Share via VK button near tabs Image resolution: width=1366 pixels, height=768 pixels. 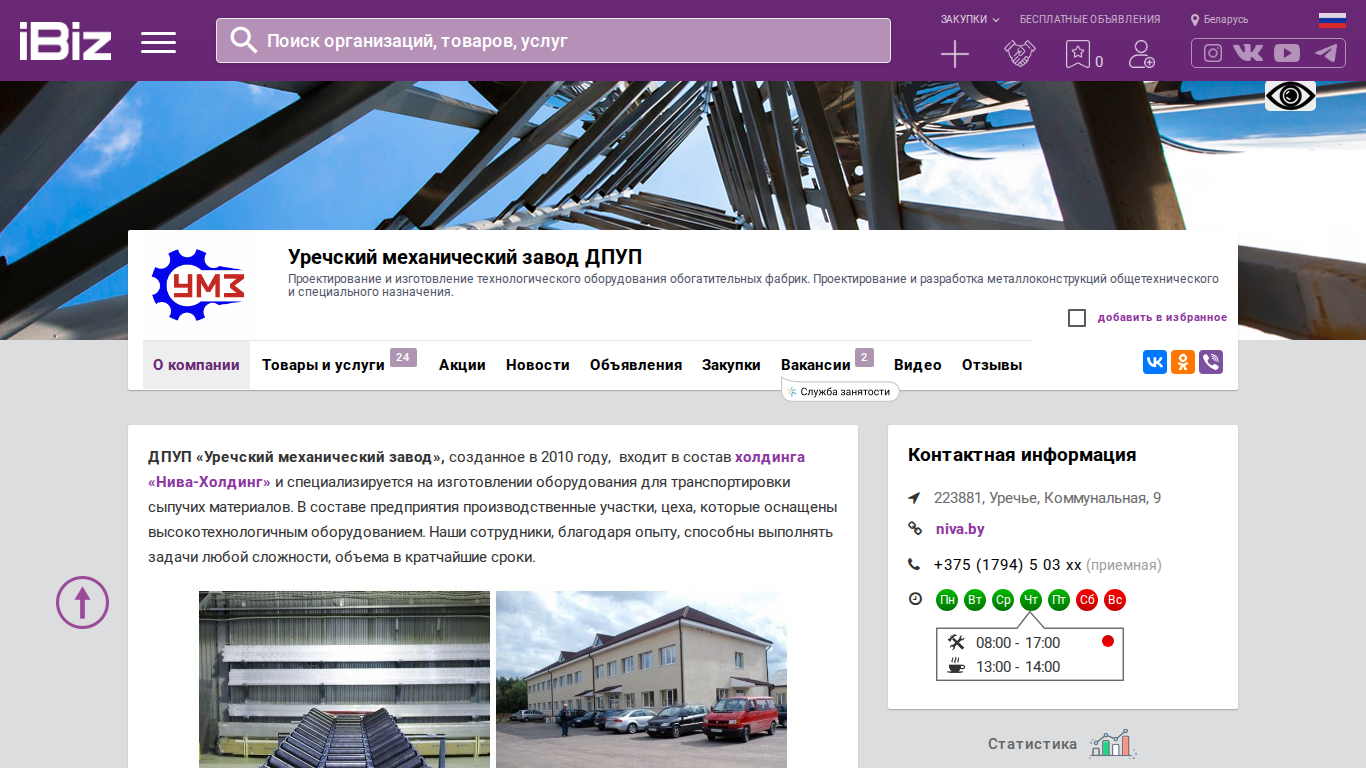click(x=1155, y=362)
